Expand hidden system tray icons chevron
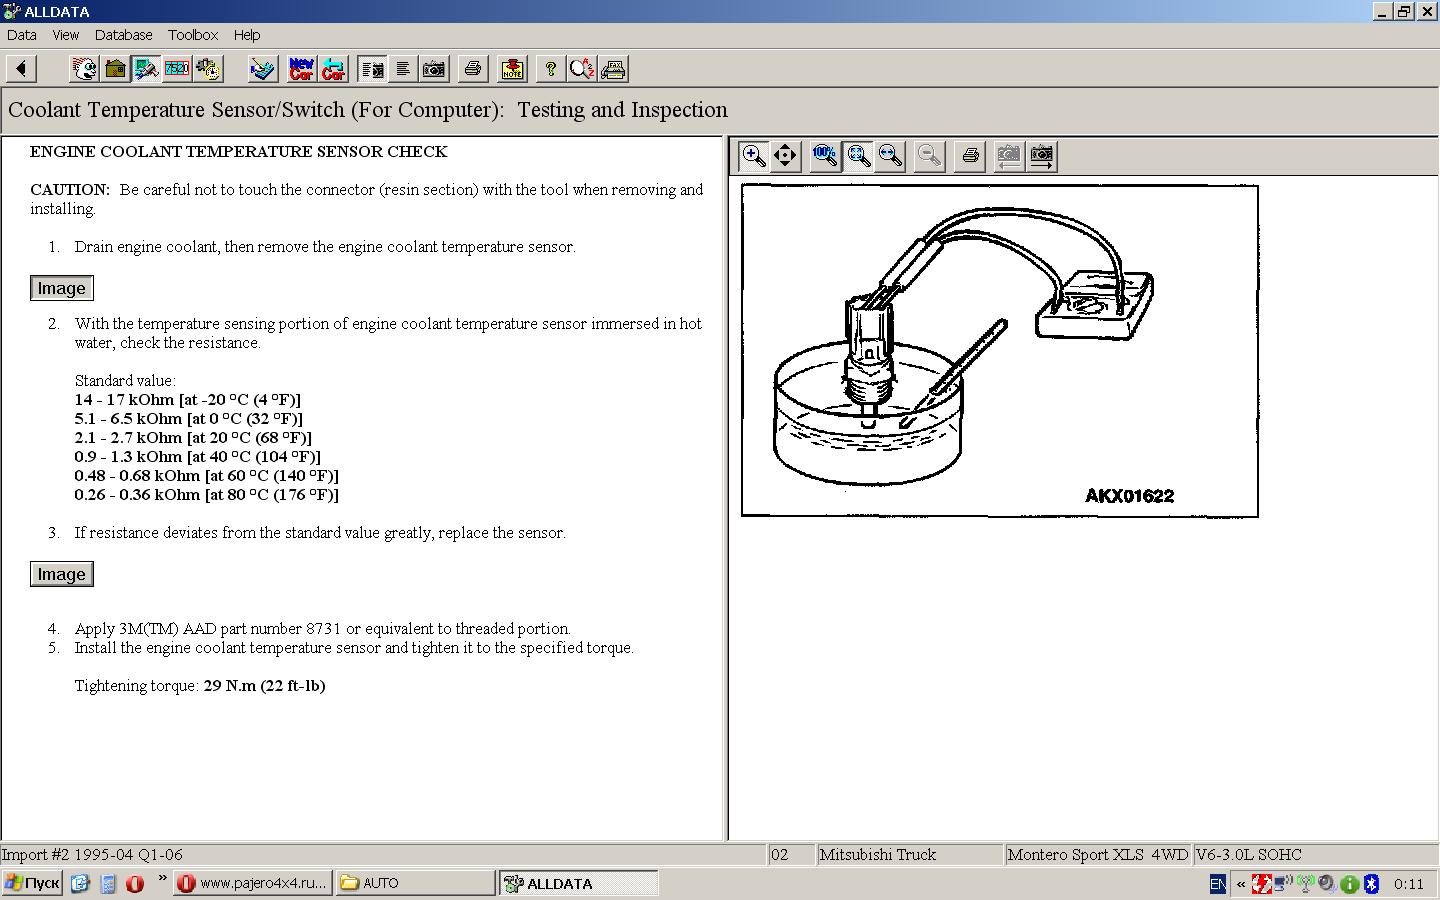Viewport: 1440px width, 900px height. (x=1241, y=884)
